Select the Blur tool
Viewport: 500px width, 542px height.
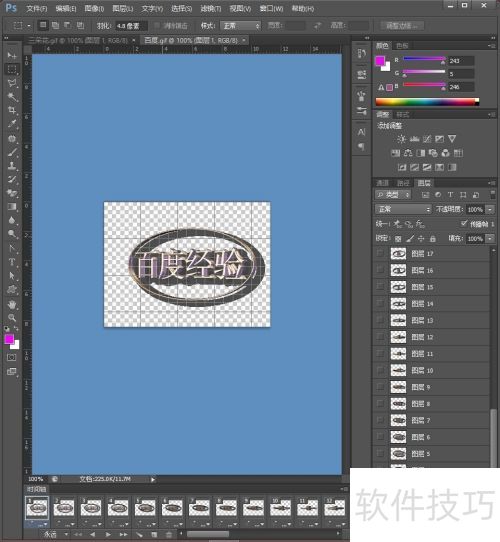point(12,221)
